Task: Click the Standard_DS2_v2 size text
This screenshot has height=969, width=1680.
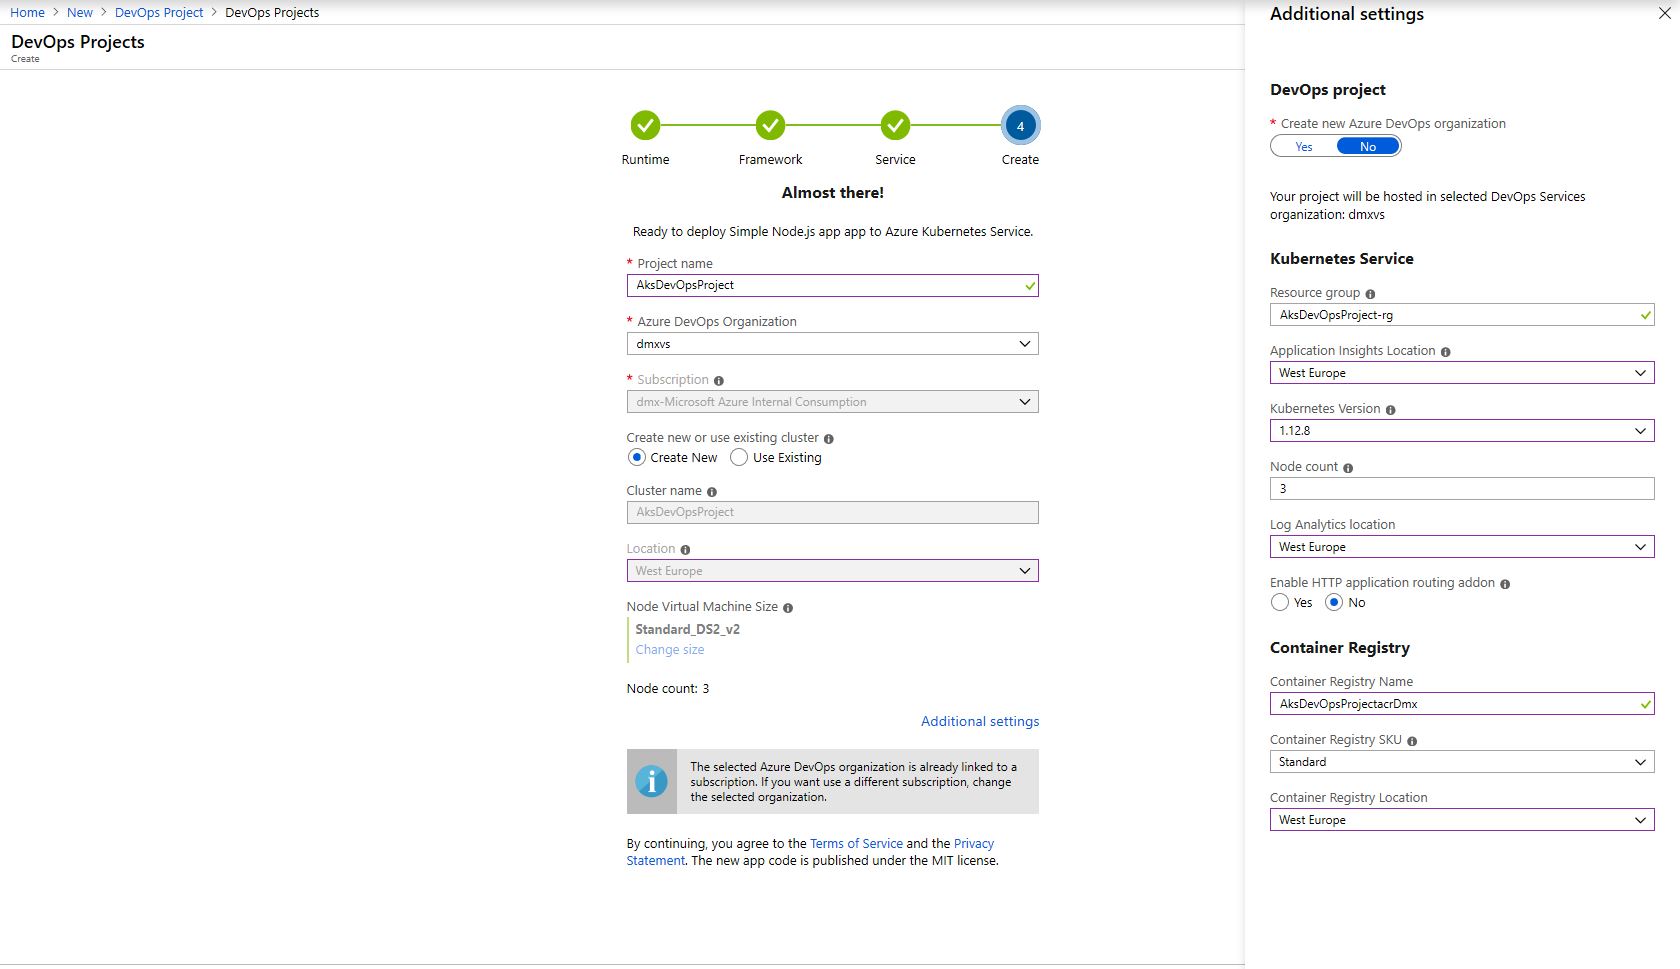Action: pos(688,630)
